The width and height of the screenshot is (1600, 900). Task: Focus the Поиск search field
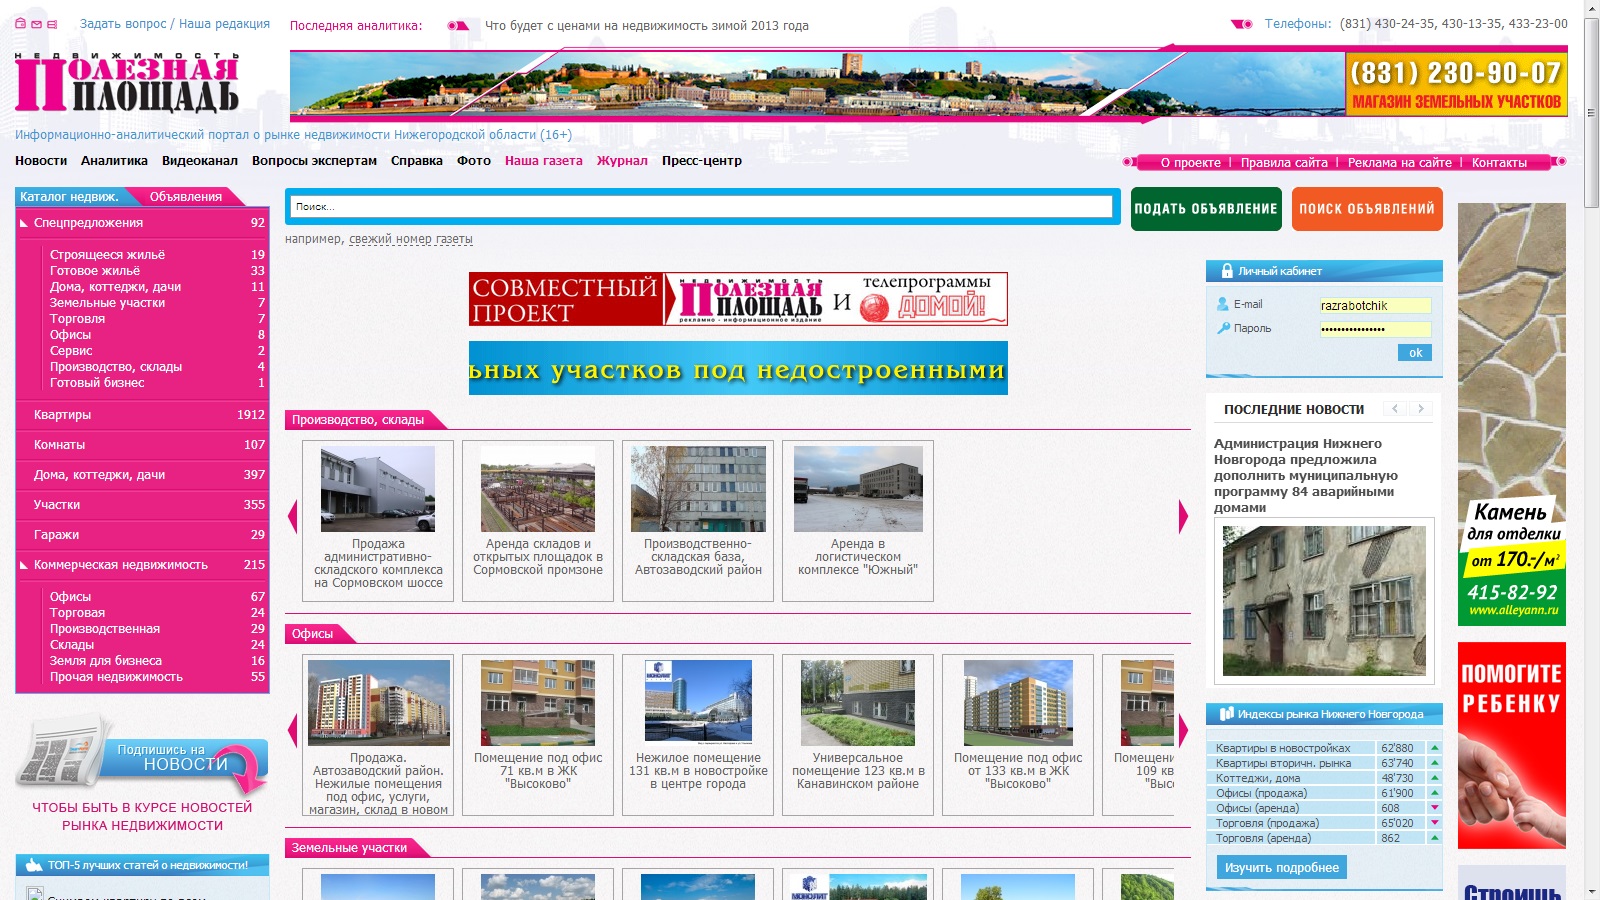pyautogui.click(x=702, y=206)
